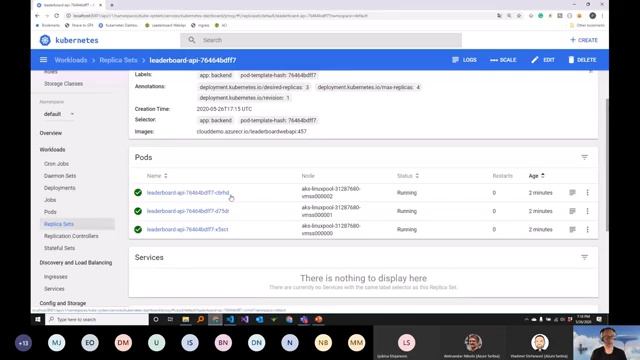Open Visual Studio Code from taskbar
The height and width of the screenshot is (360, 640).
[x=230, y=320]
